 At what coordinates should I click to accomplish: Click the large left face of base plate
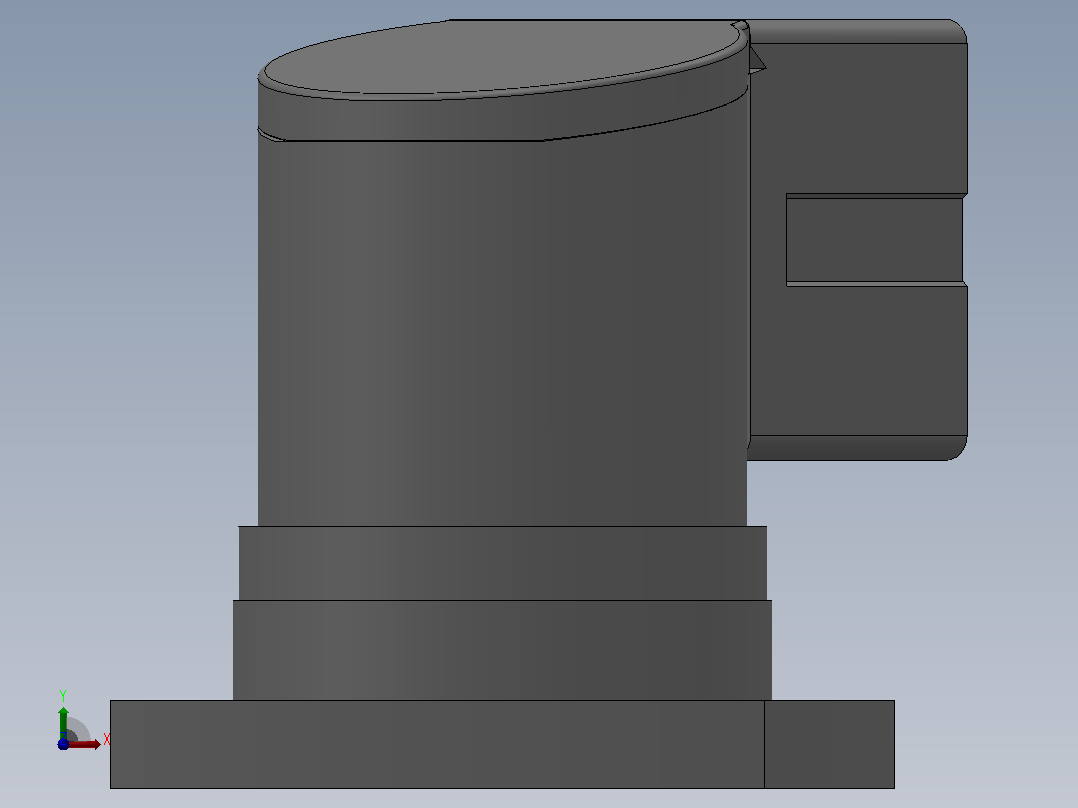coord(437,744)
